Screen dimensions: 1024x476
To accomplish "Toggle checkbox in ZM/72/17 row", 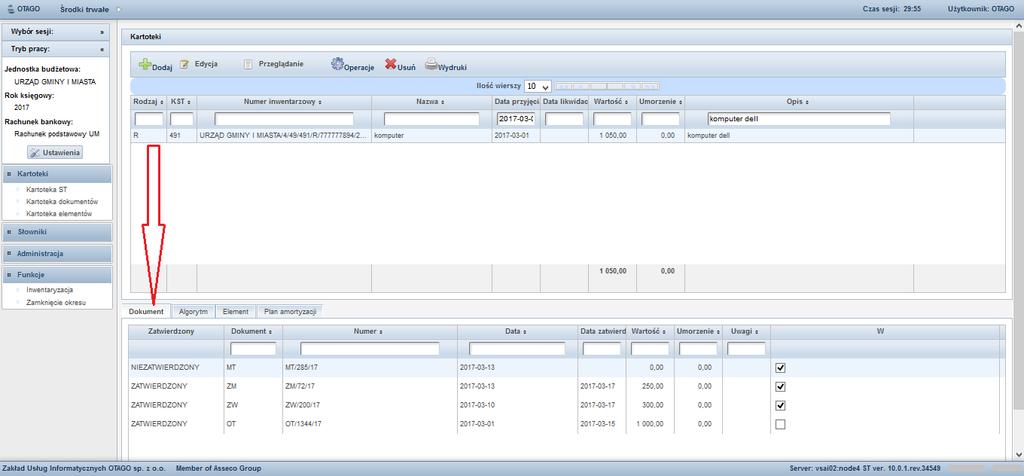I will pos(780,387).
